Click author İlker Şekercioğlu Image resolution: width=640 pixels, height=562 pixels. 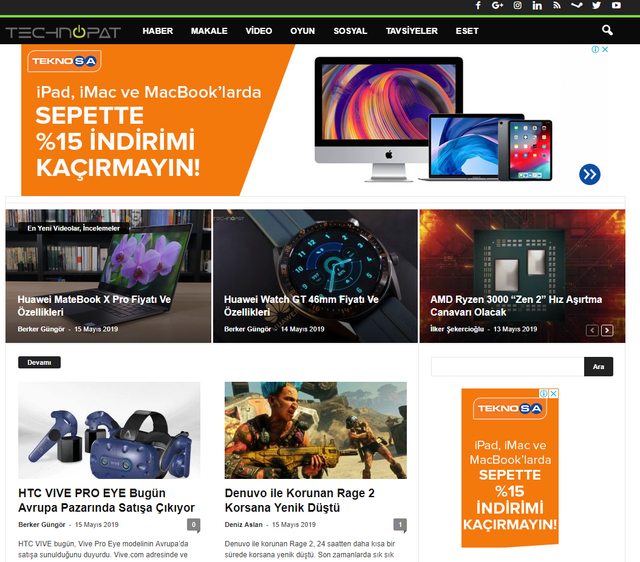click(457, 329)
